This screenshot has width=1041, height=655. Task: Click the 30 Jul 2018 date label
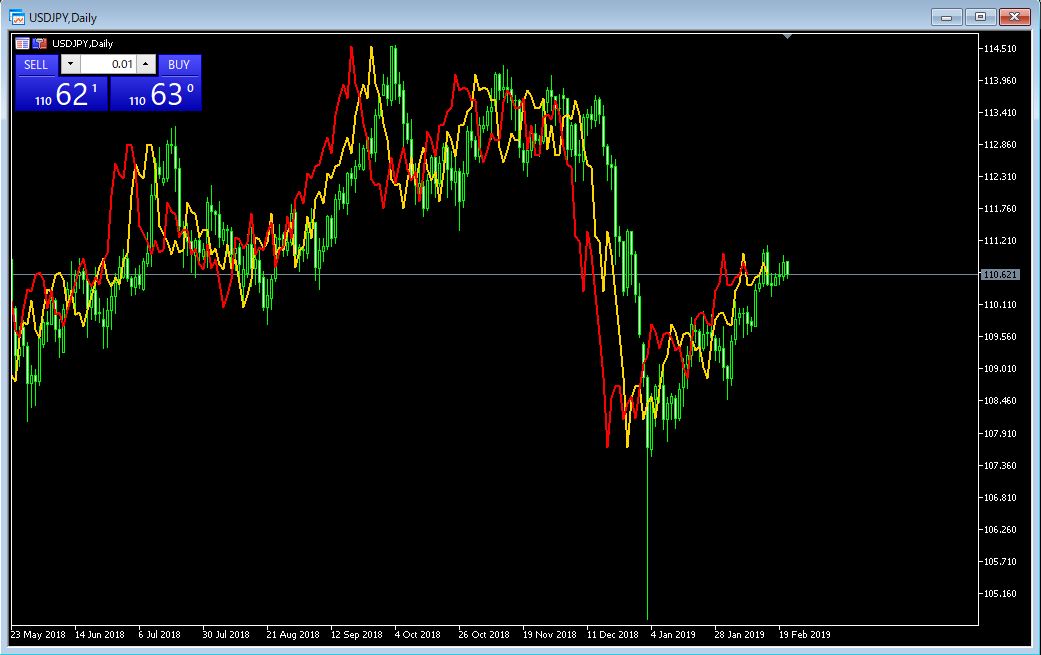(226, 634)
